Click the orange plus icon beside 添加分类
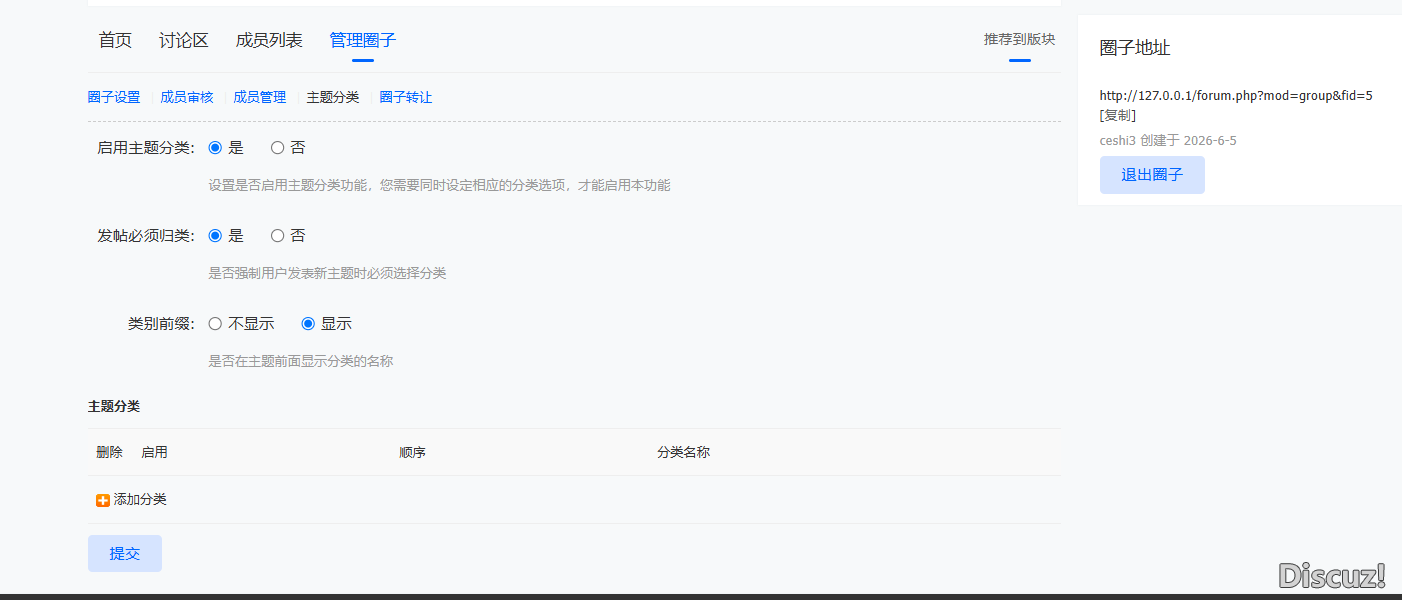 click(x=103, y=500)
